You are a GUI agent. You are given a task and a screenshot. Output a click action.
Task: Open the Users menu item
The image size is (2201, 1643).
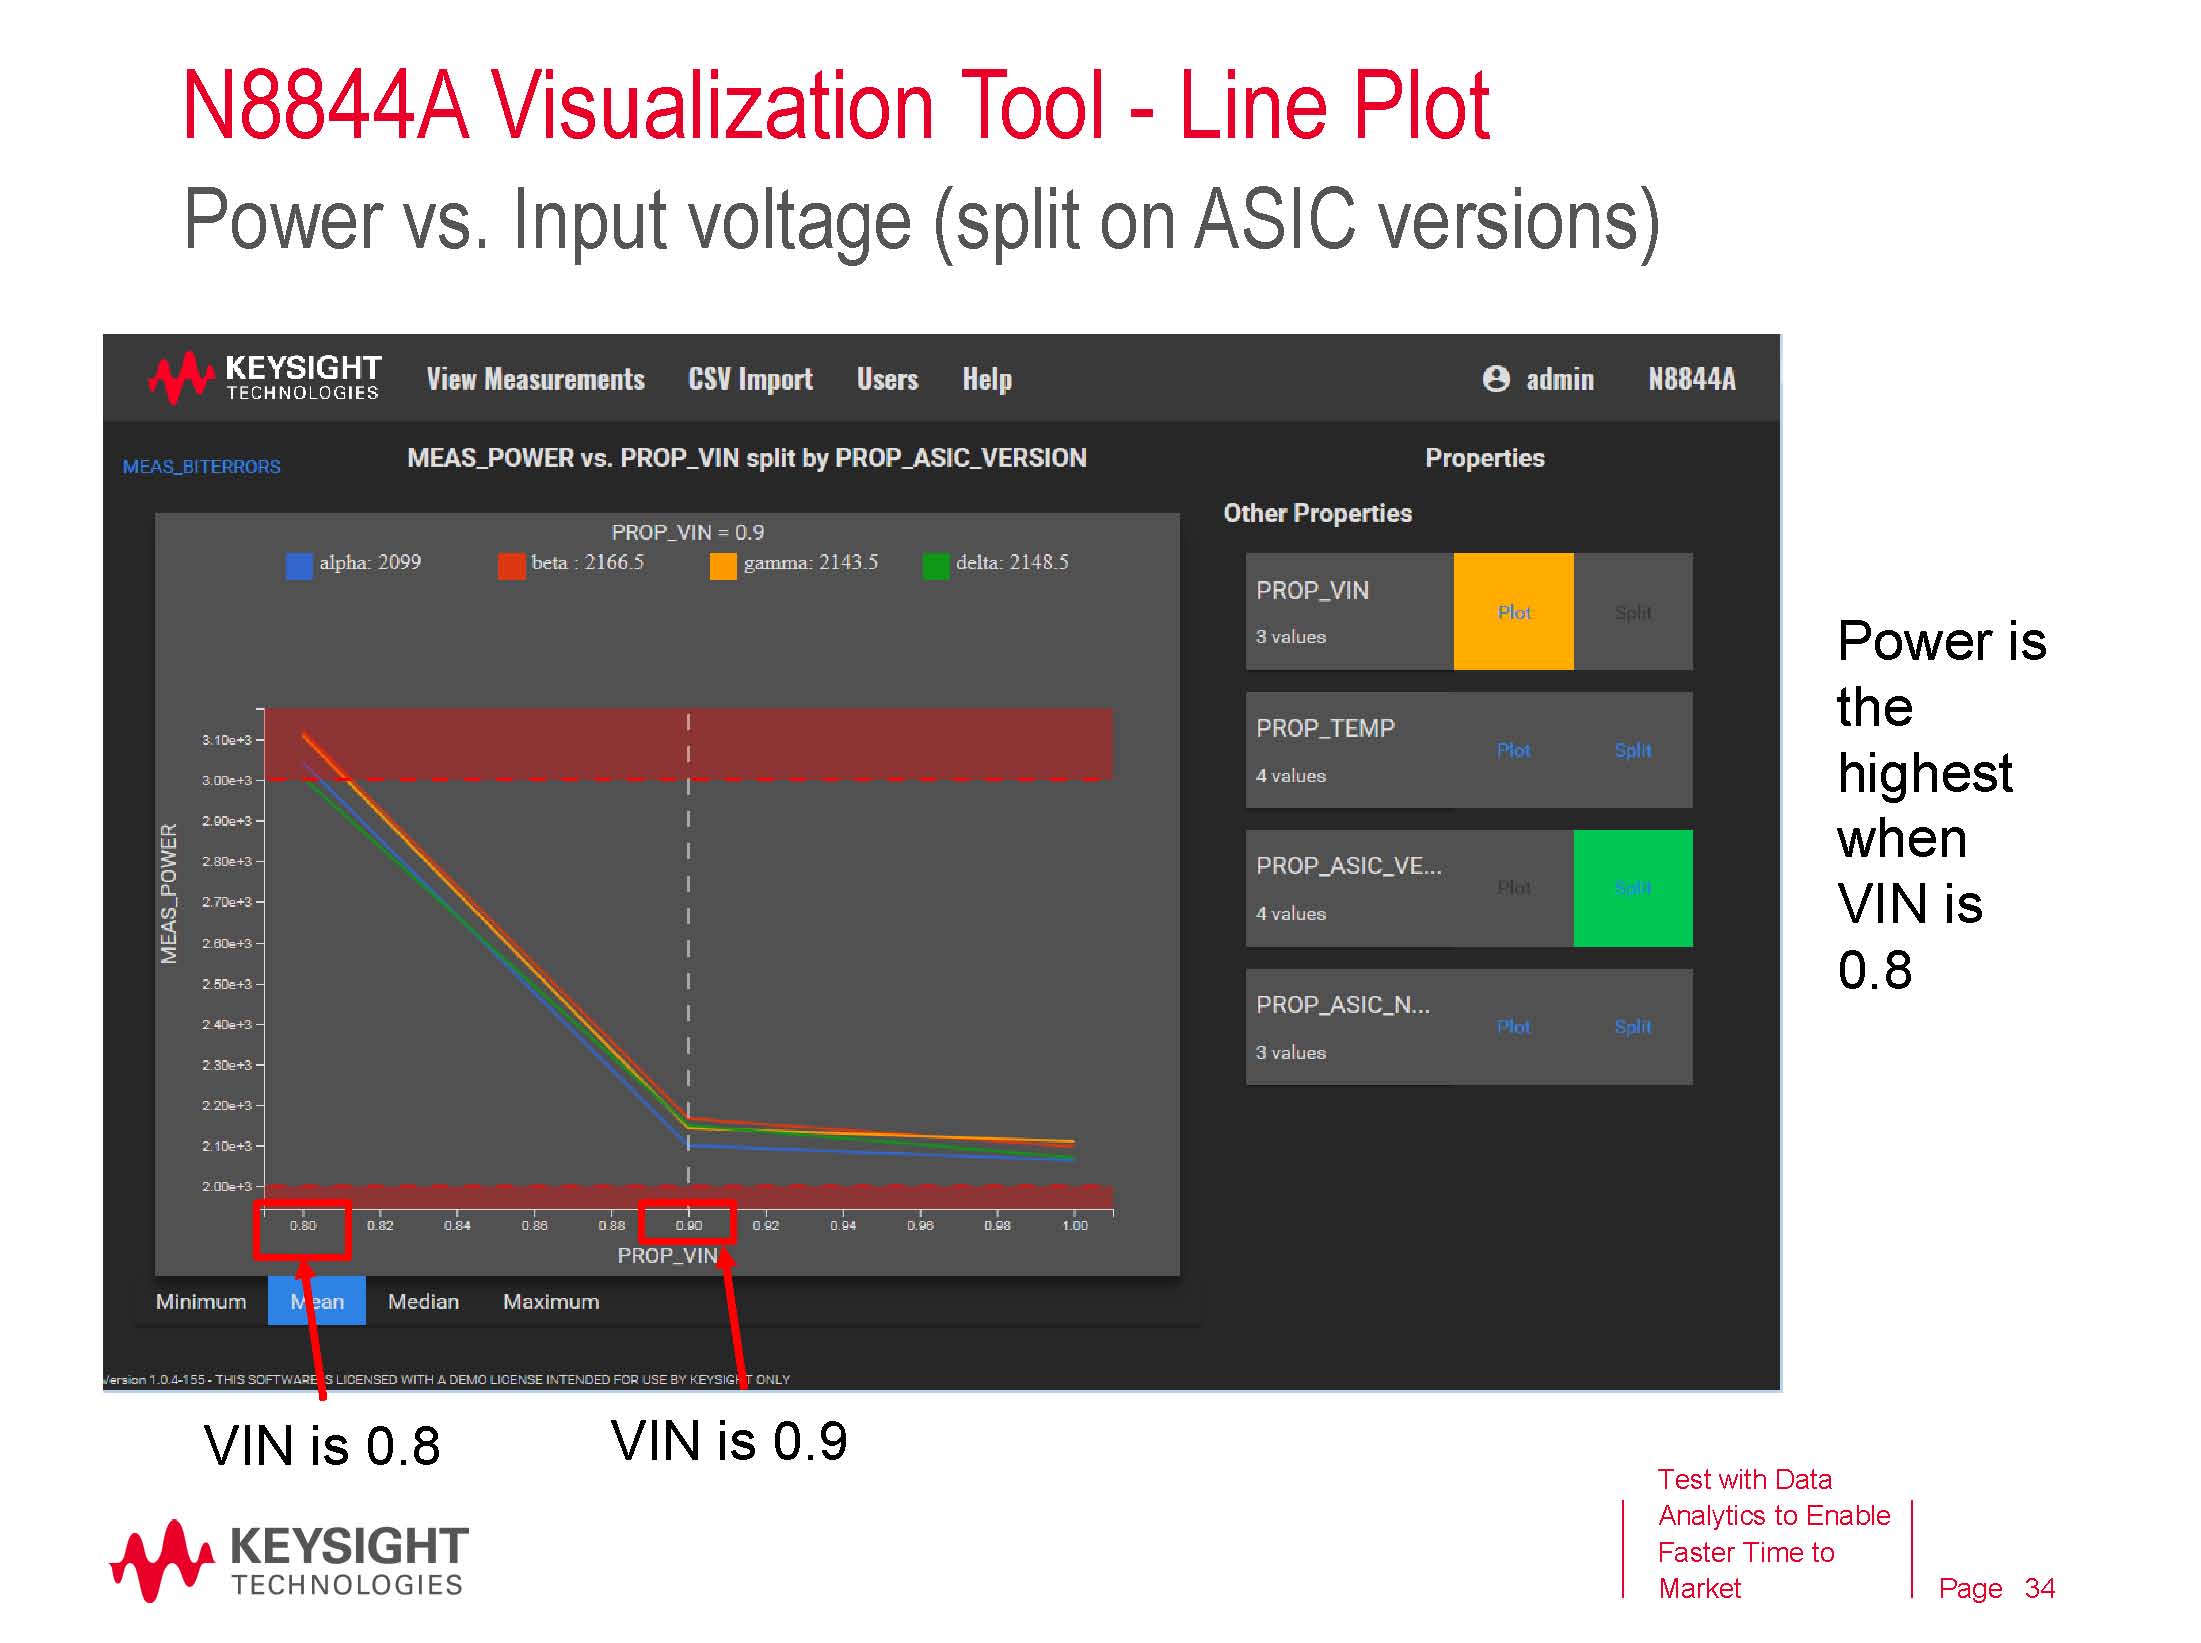tap(887, 379)
